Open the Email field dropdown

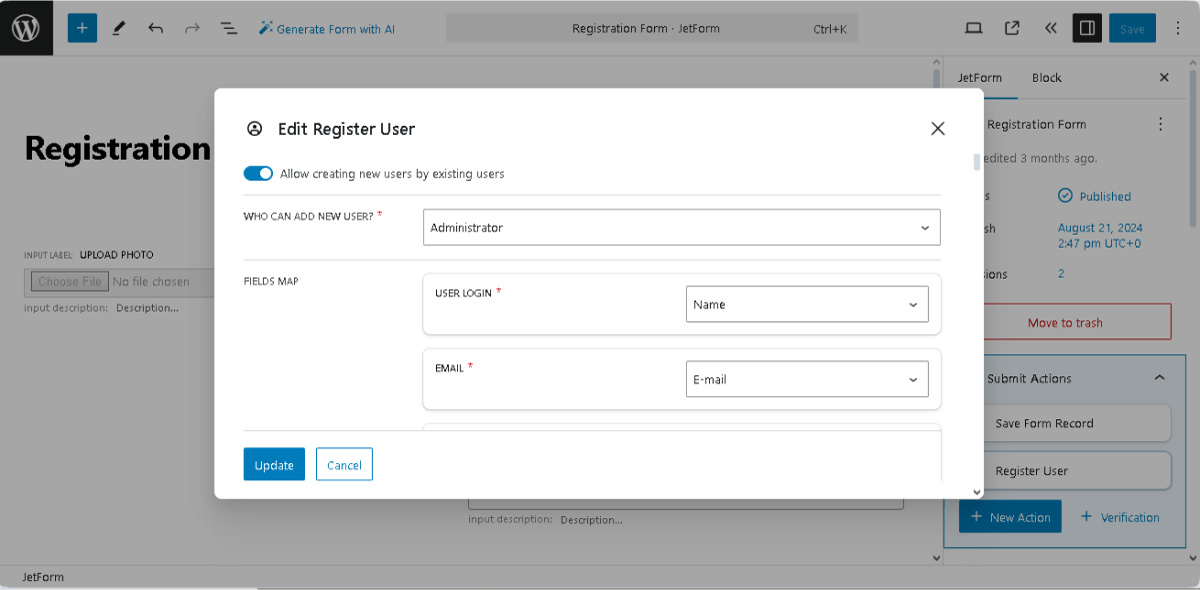coord(807,379)
